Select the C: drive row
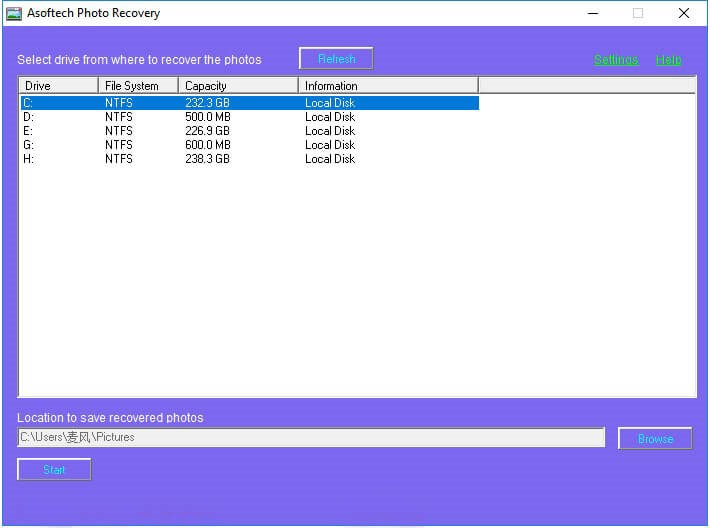The width and height of the screenshot is (710, 528). [249, 103]
